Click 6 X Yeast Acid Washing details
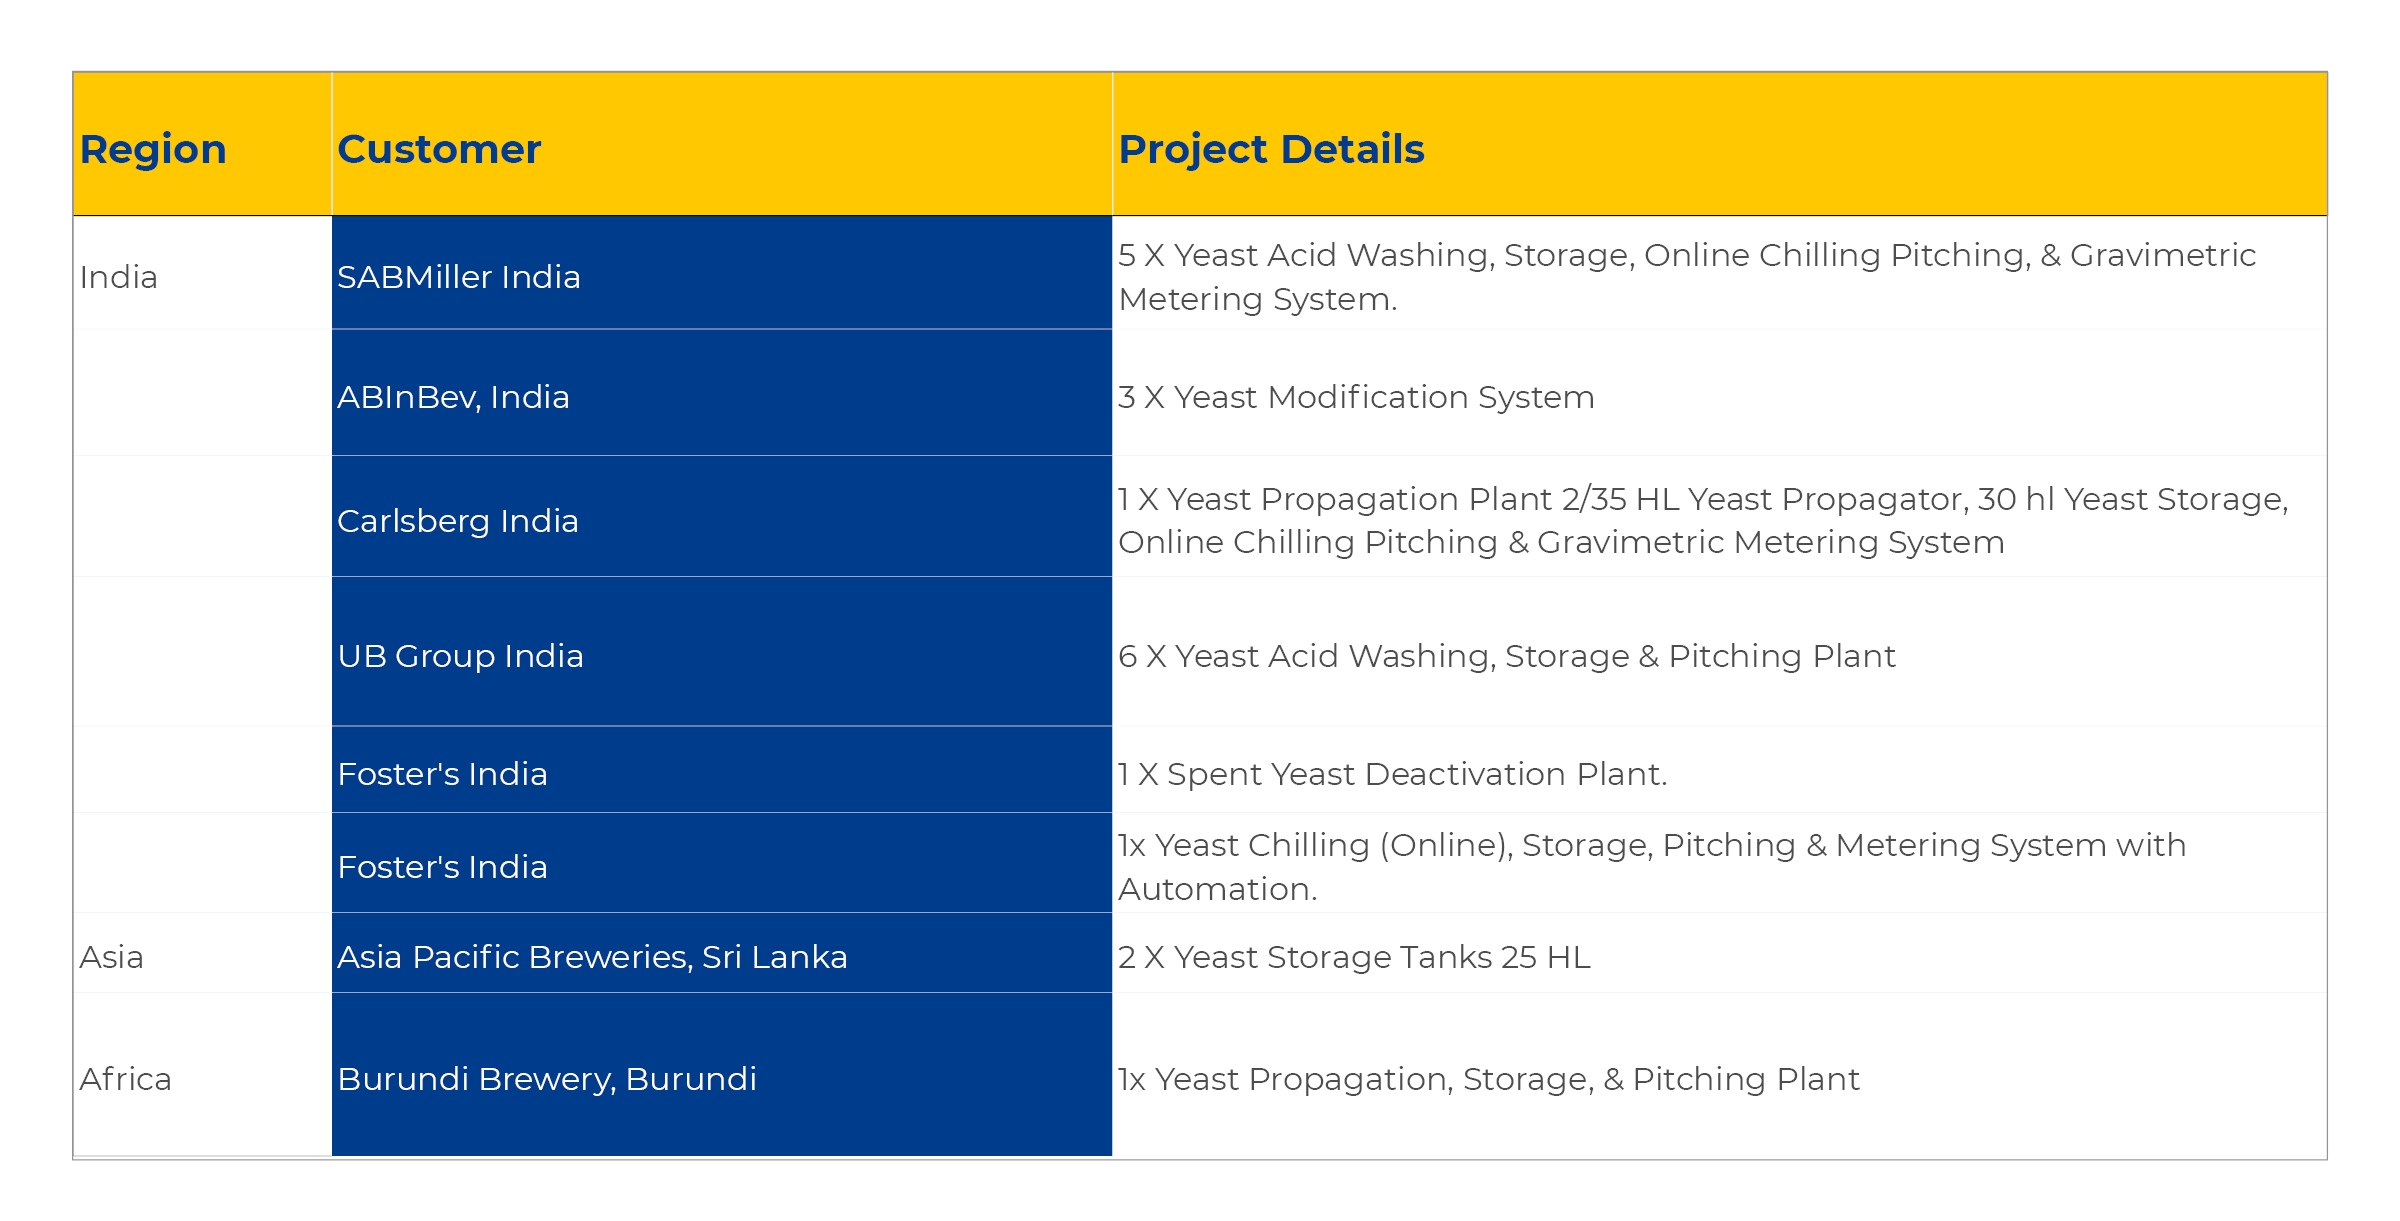 point(1506,656)
